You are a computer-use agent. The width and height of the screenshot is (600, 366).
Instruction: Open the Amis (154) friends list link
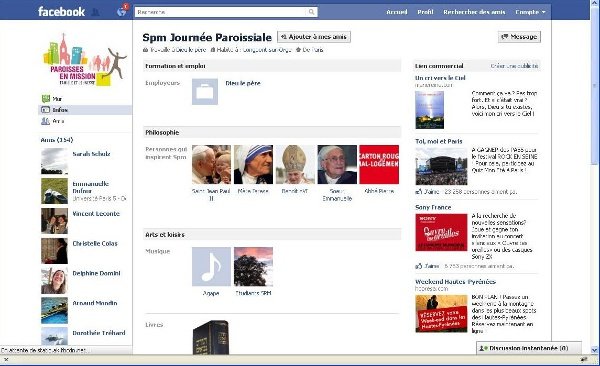click(57, 140)
